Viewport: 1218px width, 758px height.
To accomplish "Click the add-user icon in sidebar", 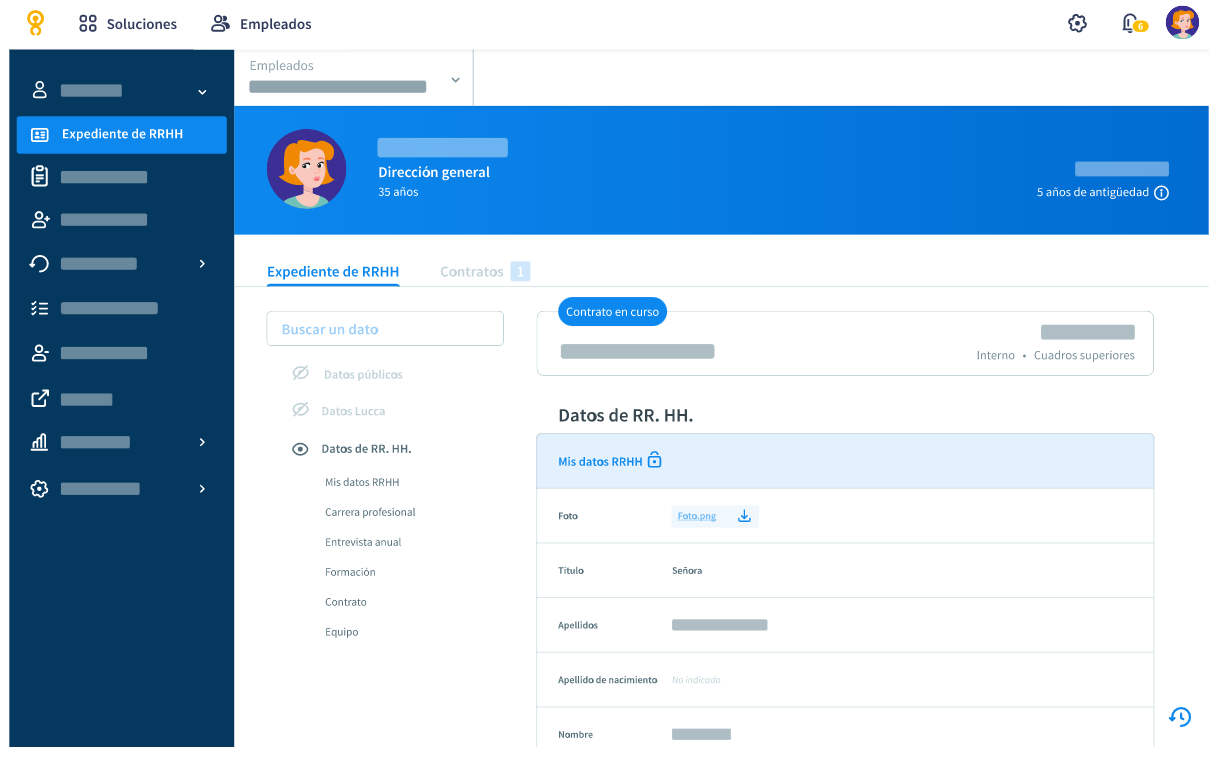I will coord(40,220).
